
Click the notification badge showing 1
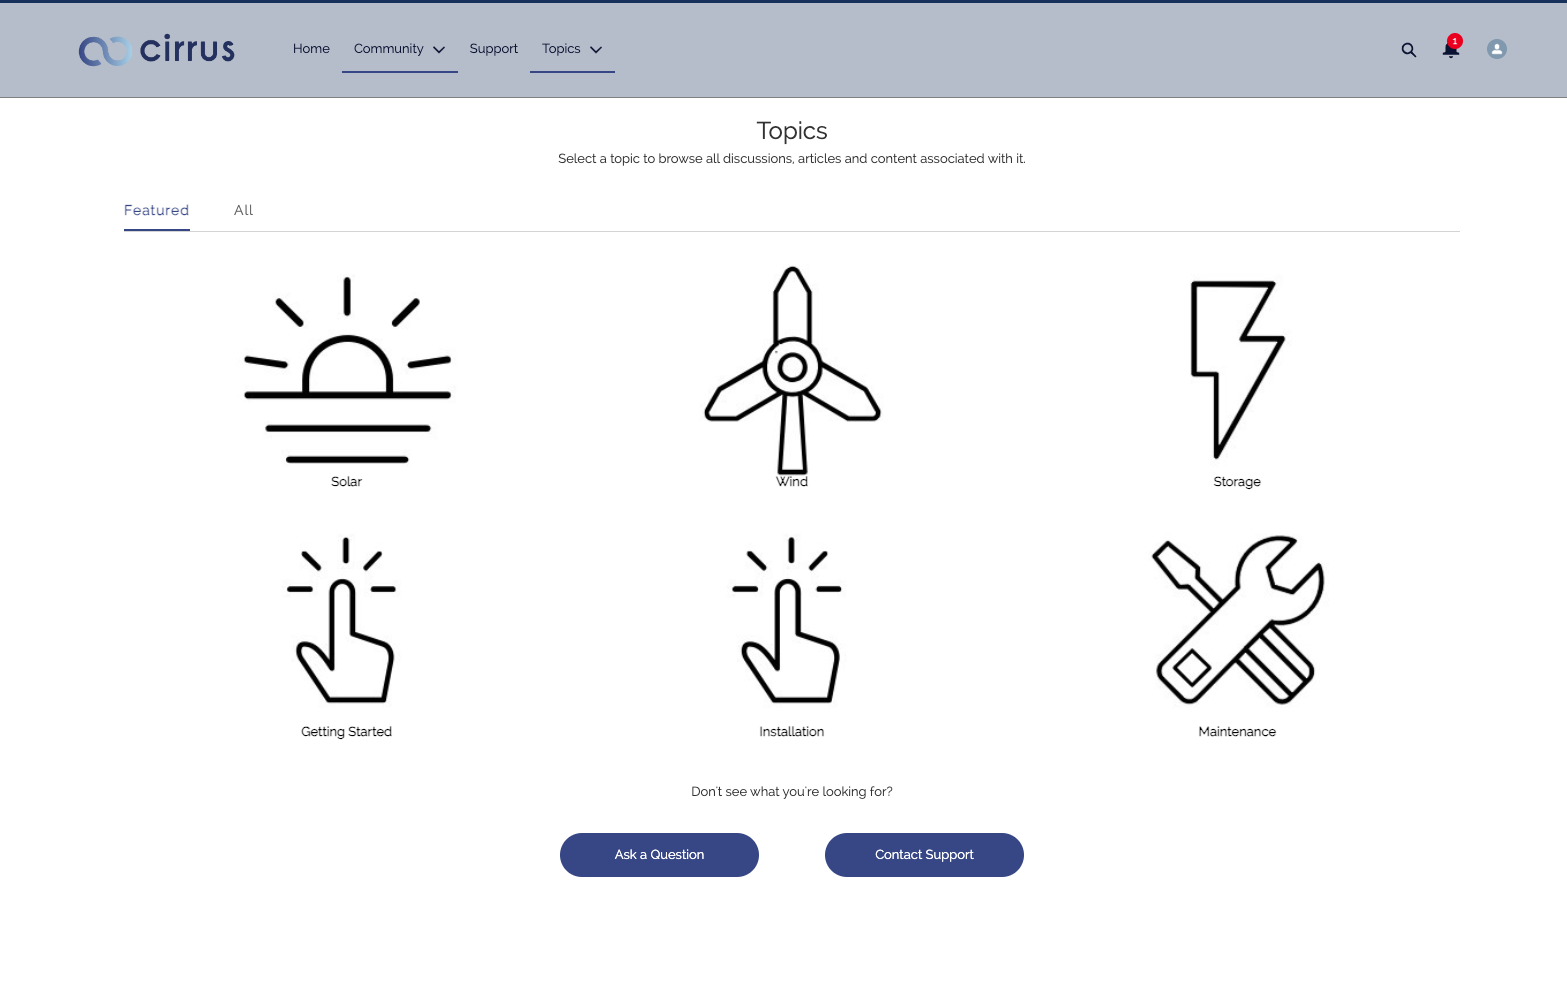(x=1455, y=41)
